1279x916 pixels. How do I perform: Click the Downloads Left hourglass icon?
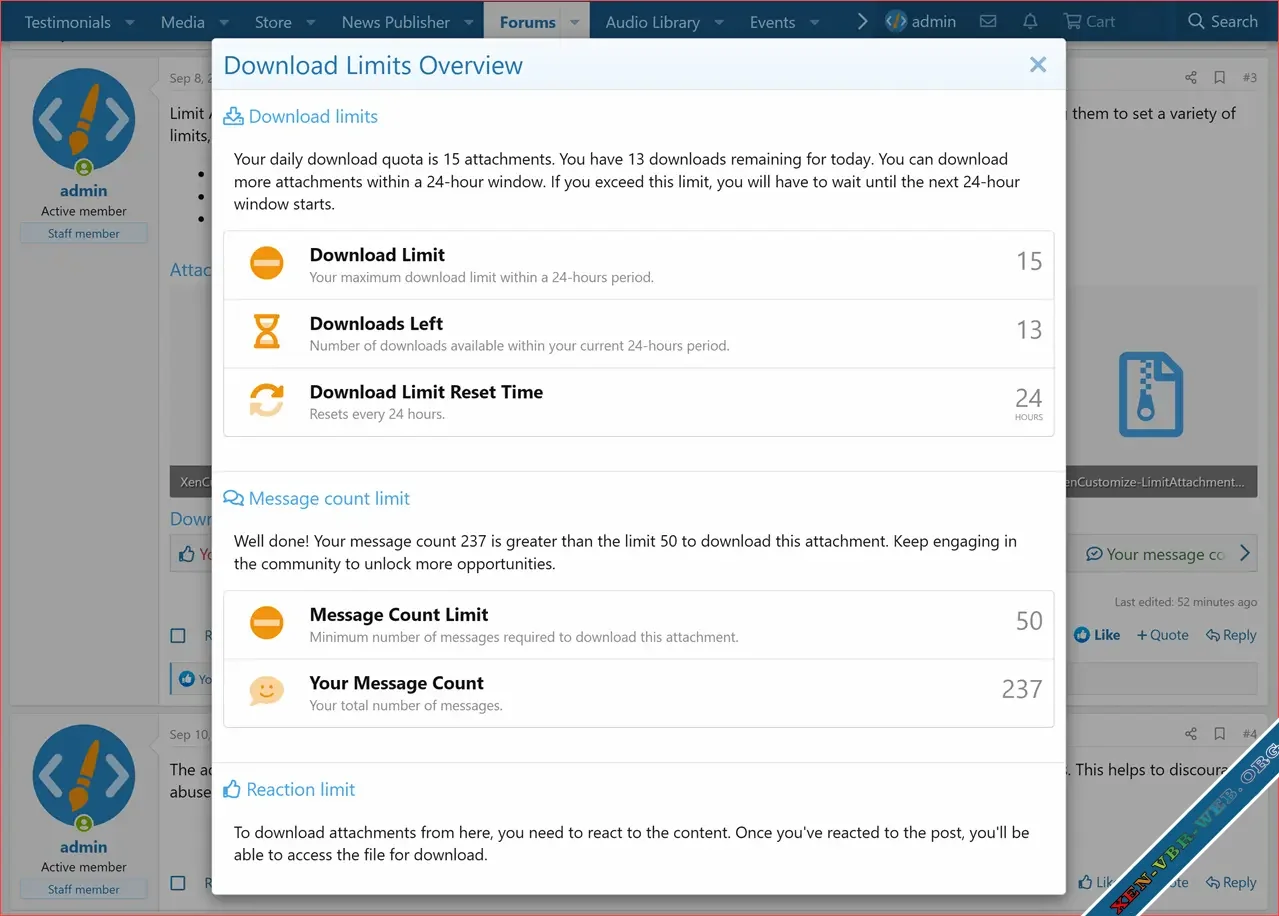click(267, 332)
